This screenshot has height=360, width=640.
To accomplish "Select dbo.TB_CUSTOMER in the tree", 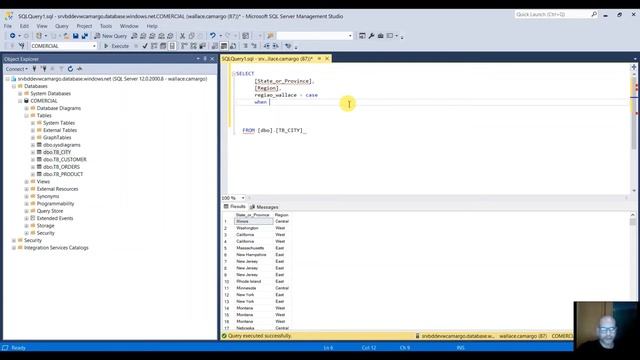I will (x=64, y=160).
